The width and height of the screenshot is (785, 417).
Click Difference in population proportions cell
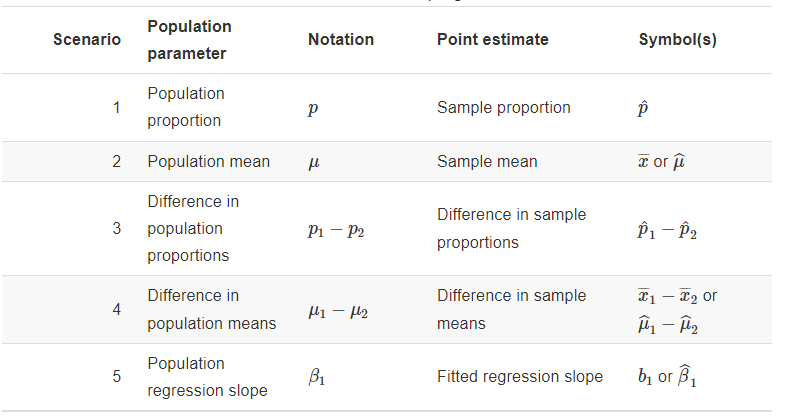(x=193, y=228)
